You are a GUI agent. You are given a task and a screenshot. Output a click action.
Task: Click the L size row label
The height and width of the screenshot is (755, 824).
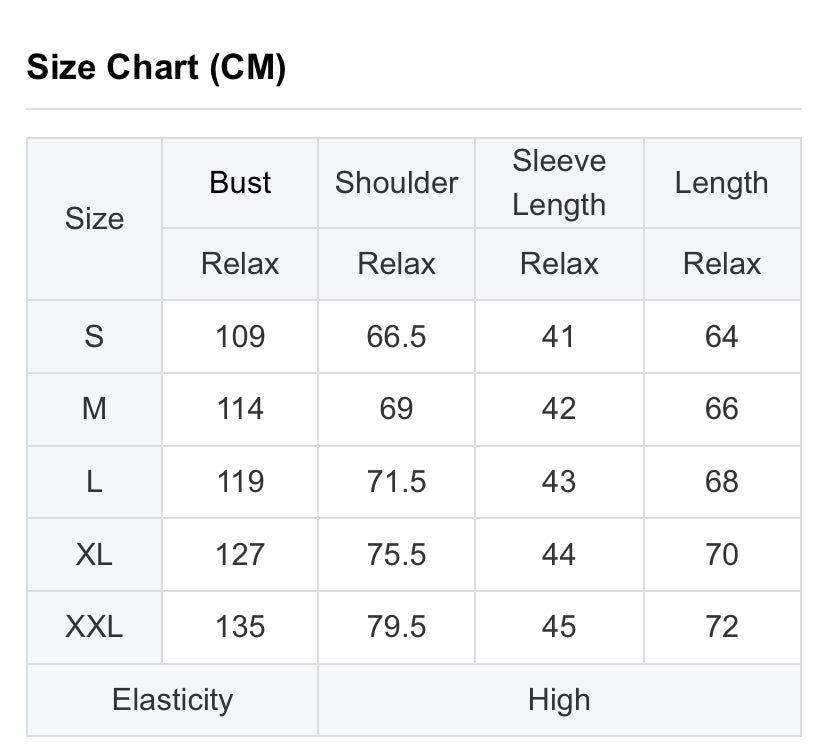pos(94,481)
